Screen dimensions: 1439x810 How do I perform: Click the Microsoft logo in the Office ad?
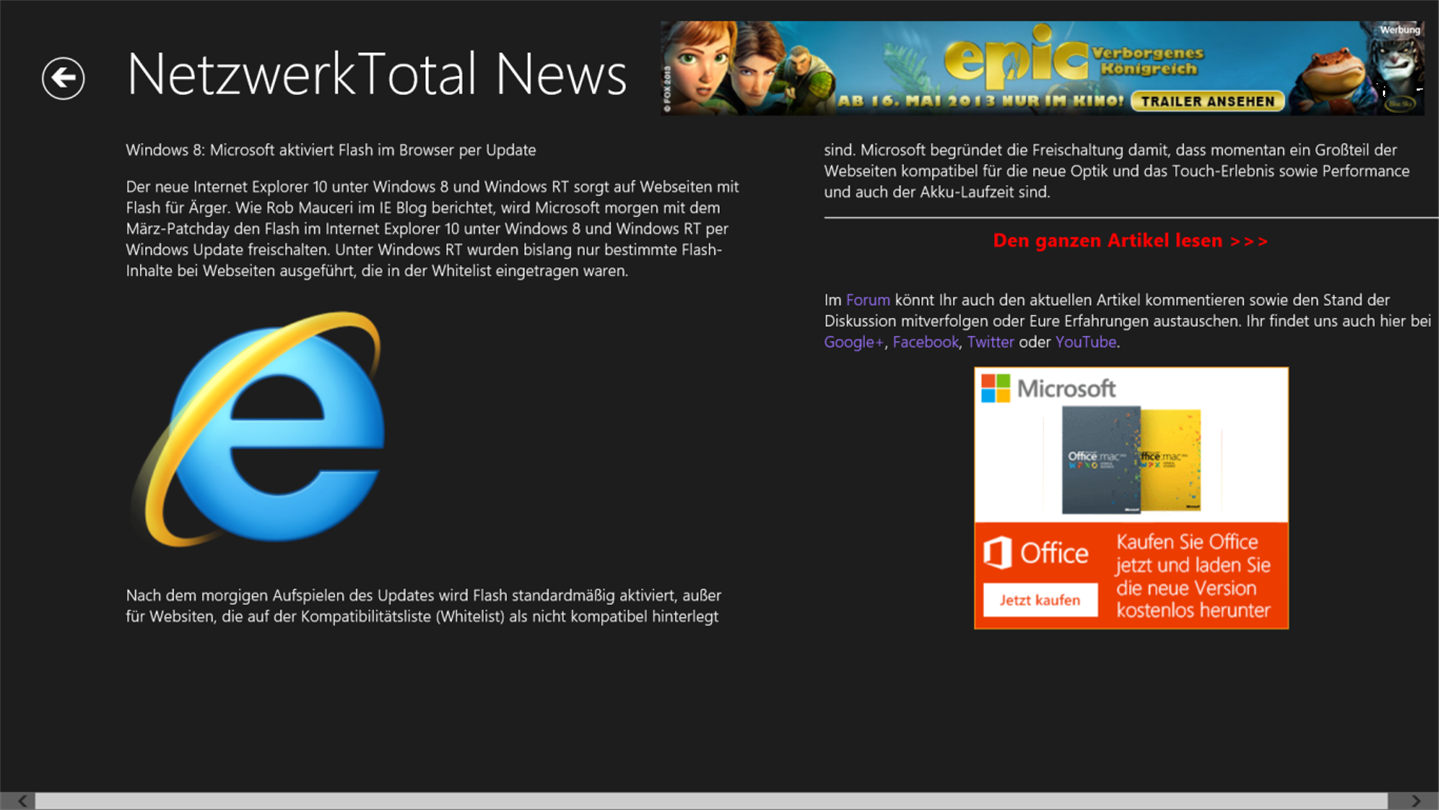pyautogui.click(x=1048, y=388)
